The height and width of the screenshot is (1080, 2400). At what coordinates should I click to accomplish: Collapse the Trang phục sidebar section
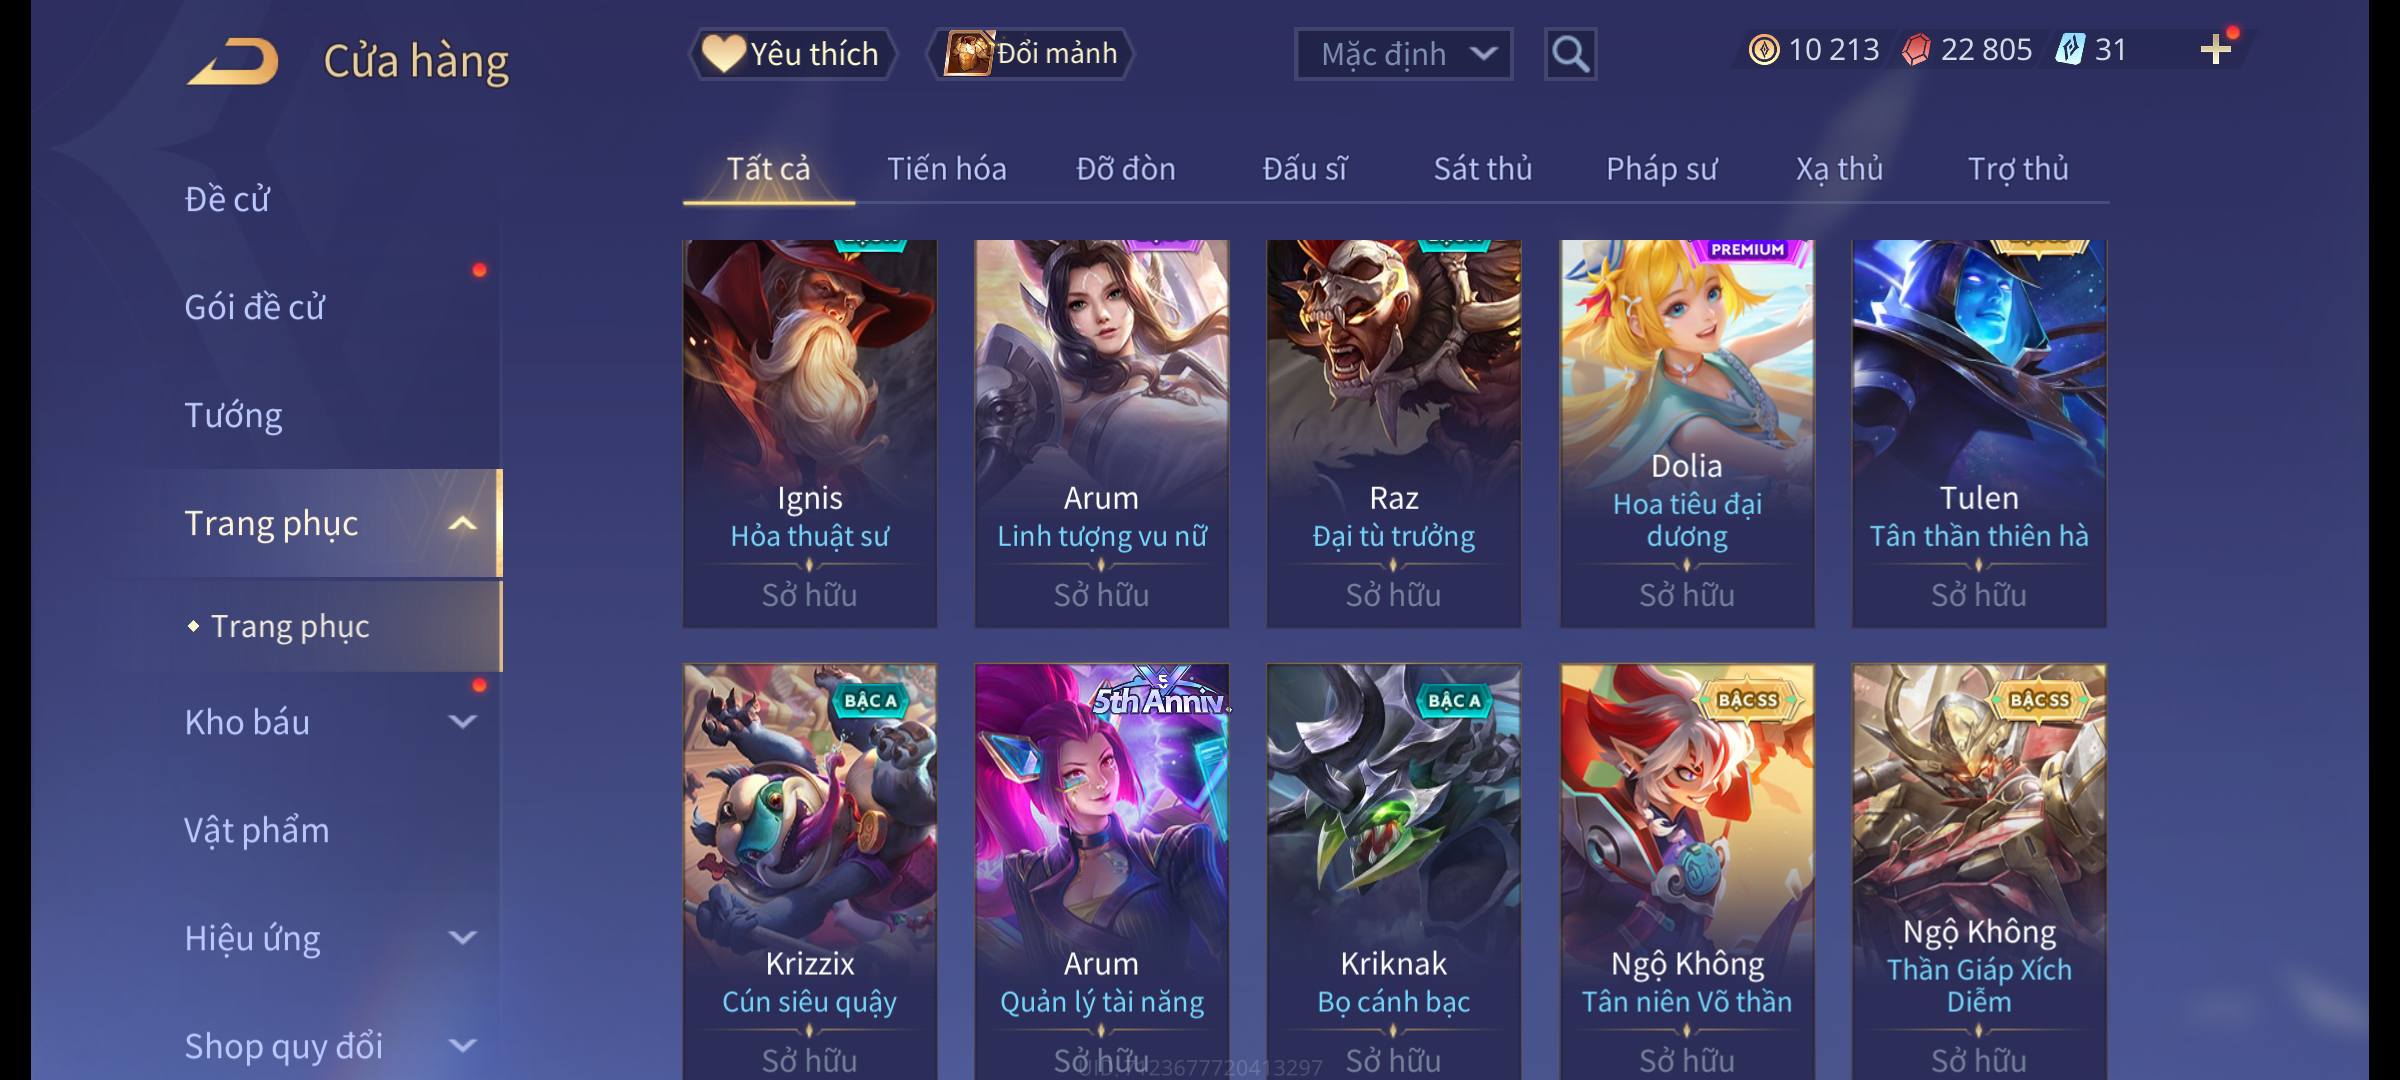pos(462,523)
